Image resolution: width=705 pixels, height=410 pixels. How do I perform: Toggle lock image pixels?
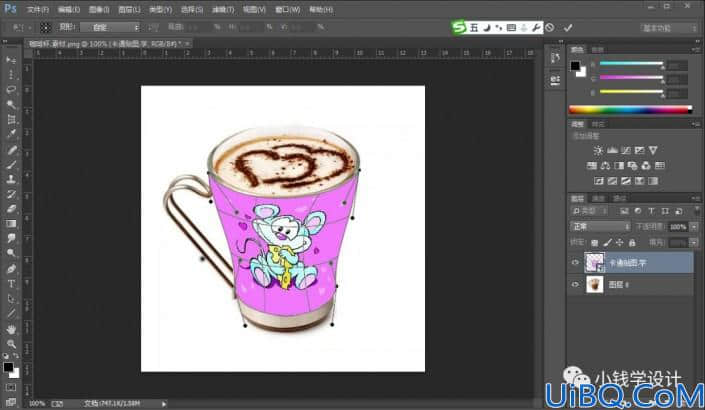(607, 243)
